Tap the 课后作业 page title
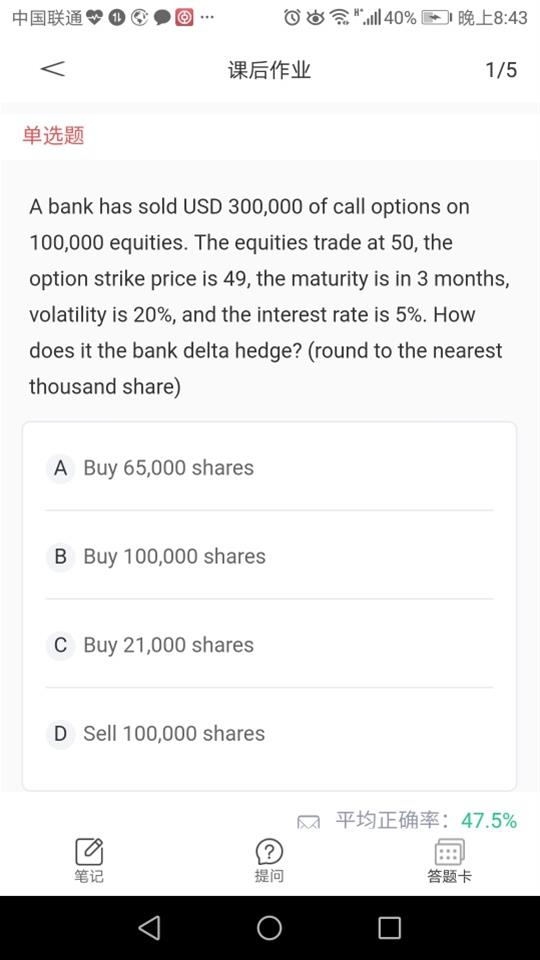540x960 pixels. (x=269, y=70)
